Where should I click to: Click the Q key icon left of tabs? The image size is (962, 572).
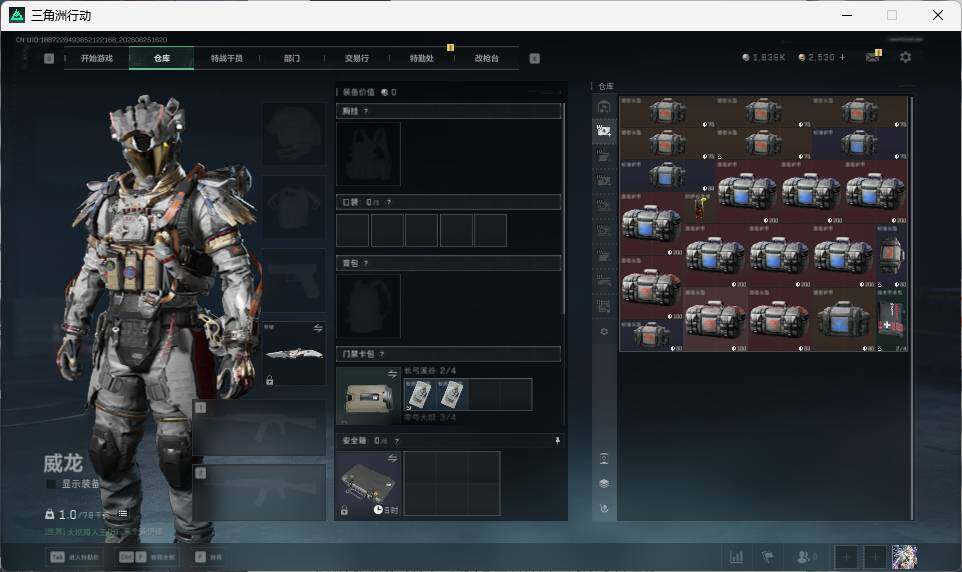[49, 58]
